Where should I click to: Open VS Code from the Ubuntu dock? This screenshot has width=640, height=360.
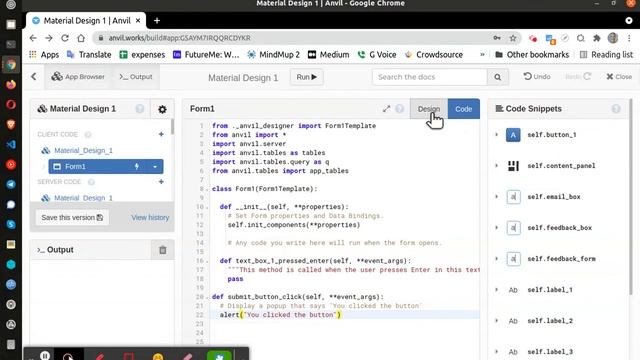11,144
